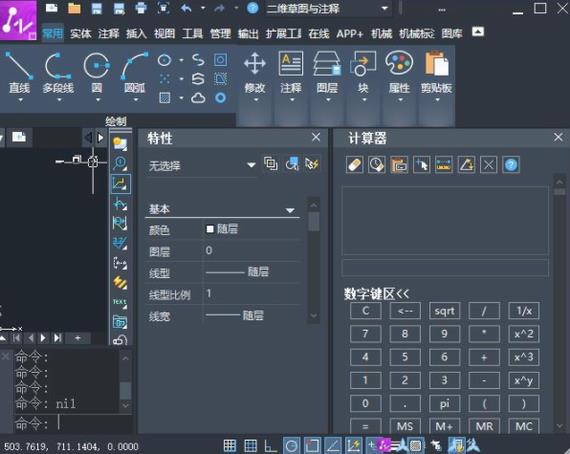Viewport: 570px width, 454px height.
Task: Toggle object snap tracking in status bar
Action: pos(333,446)
